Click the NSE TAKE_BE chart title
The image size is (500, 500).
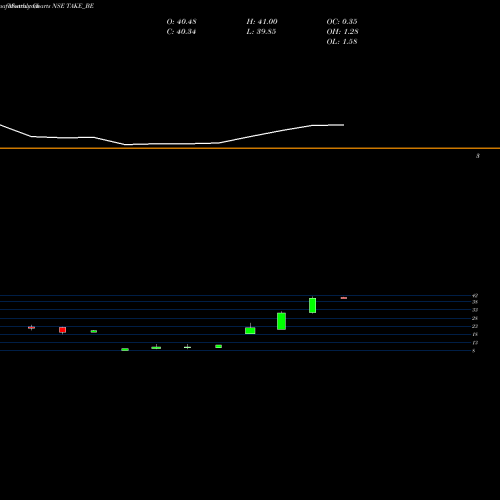[x=73, y=6]
